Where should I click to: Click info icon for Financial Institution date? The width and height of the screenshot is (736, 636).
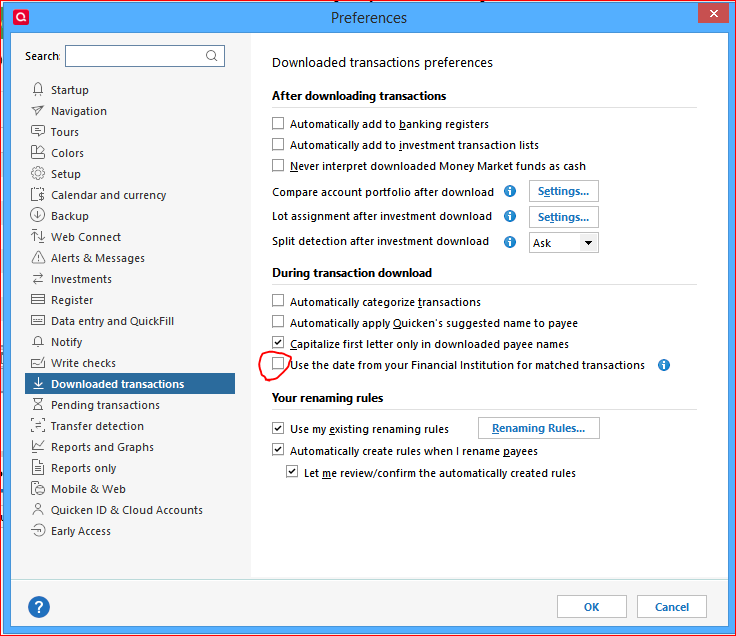pyautogui.click(x=664, y=365)
